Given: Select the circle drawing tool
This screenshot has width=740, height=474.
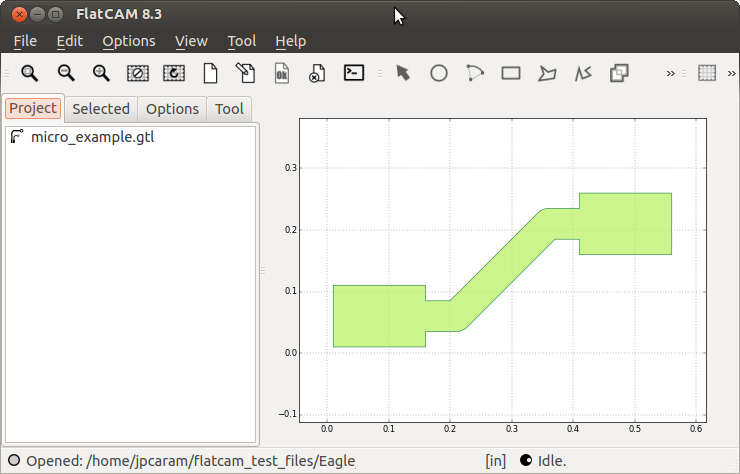Looking at the screenshot, I should tap(438, 73).
